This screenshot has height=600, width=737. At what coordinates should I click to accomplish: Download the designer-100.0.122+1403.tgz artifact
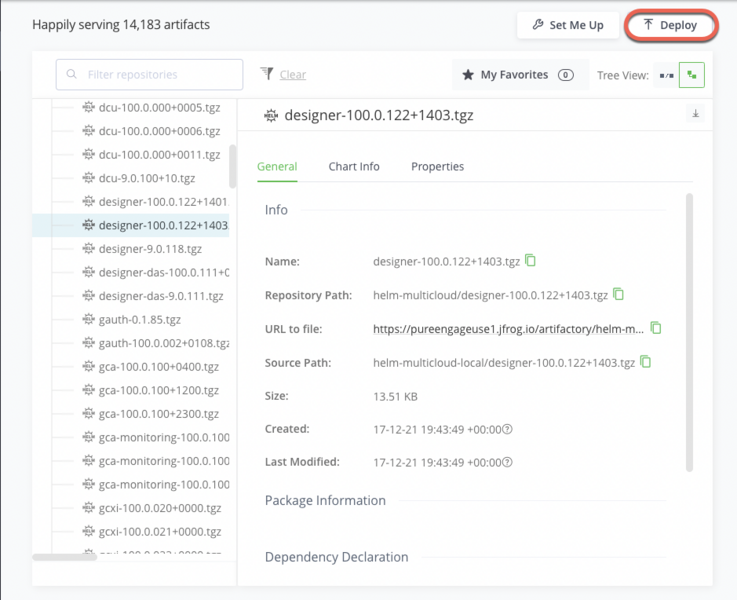(696, 114)
